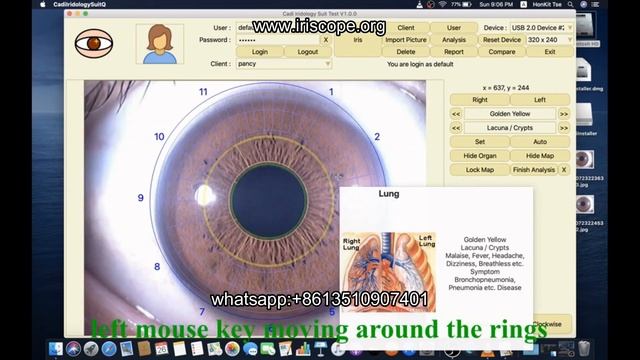Open HonKit Tse user menu
Image resolution: width=640 pixels, height=360 pixels.
[547, 4]
